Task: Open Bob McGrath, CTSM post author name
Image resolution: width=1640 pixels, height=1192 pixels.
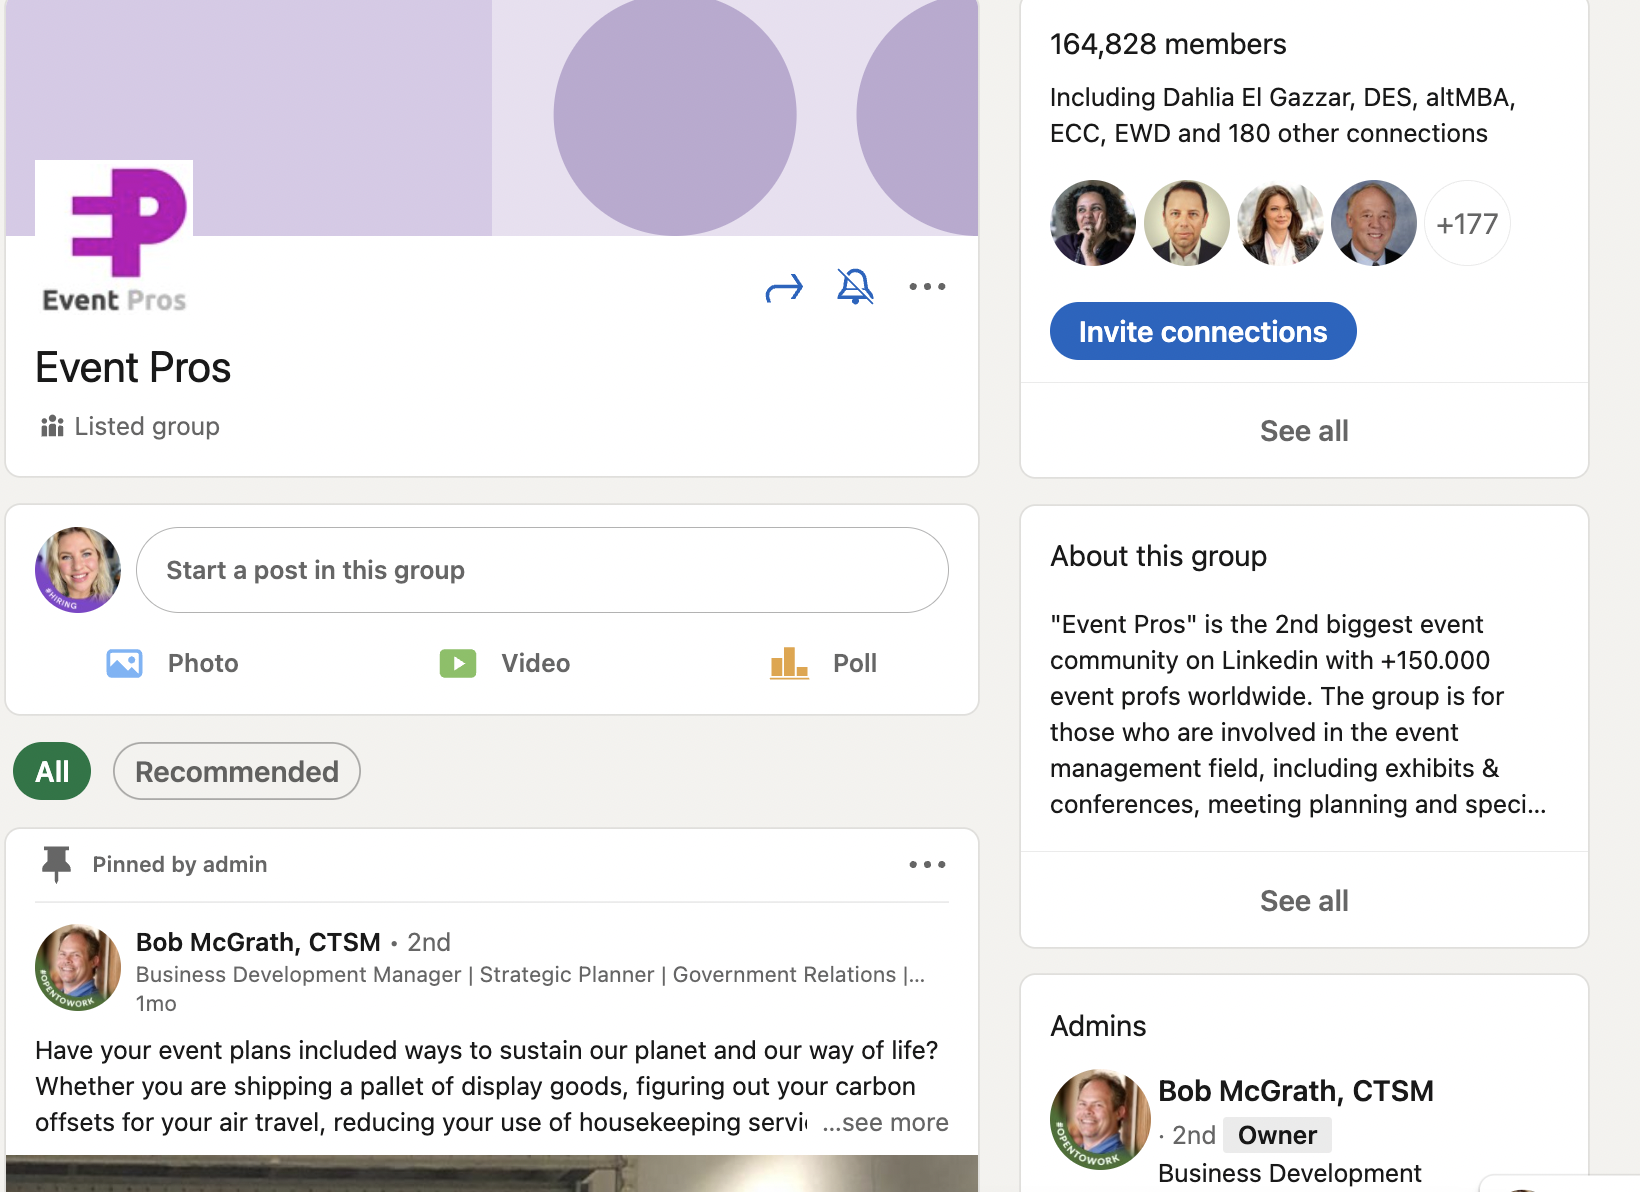Action: [258, 942]
